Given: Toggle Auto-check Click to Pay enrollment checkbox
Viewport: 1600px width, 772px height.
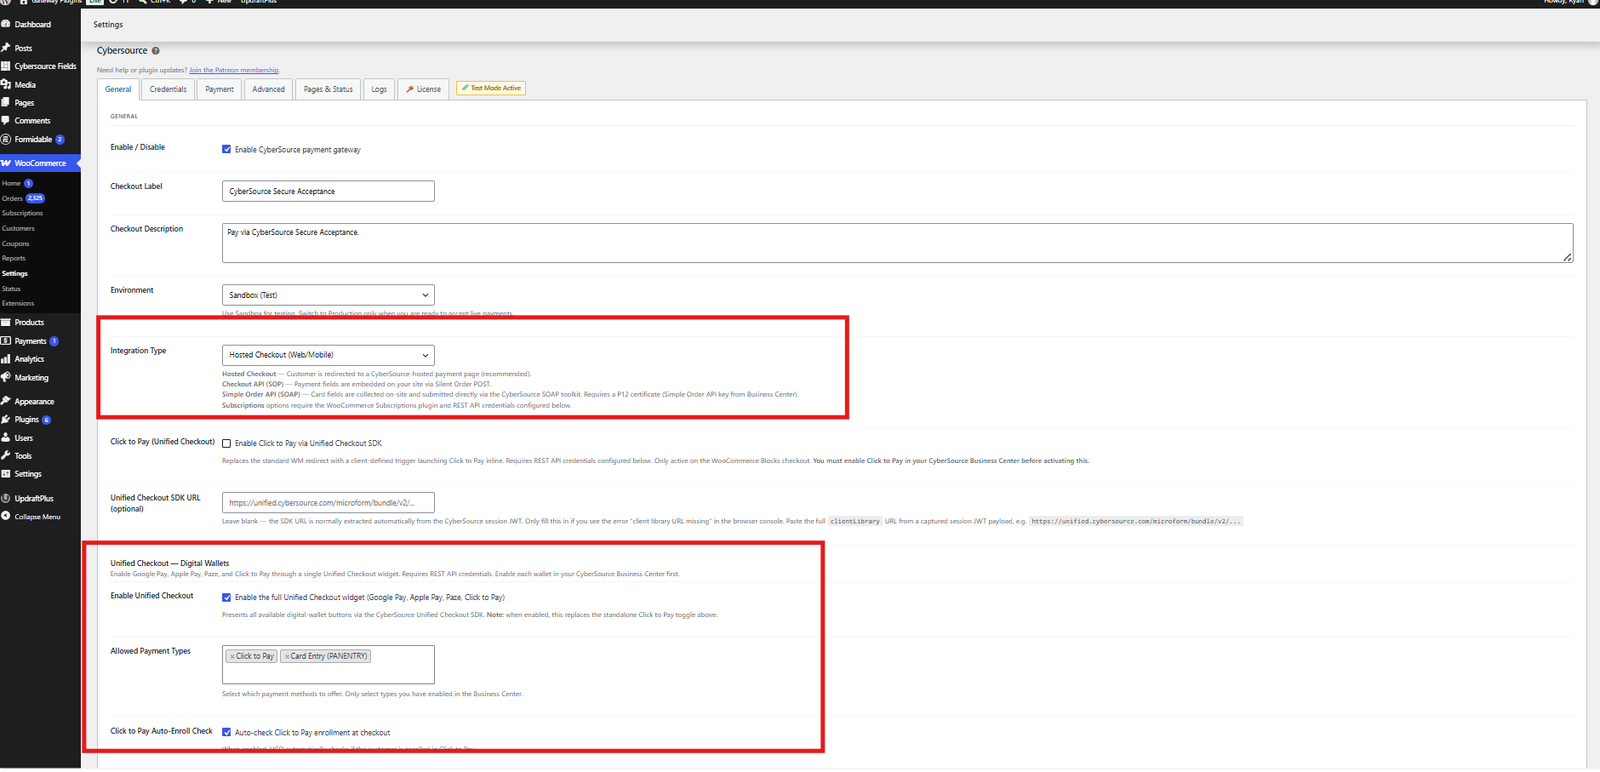Looking at the screenshot, I should (x=226, y=732).
